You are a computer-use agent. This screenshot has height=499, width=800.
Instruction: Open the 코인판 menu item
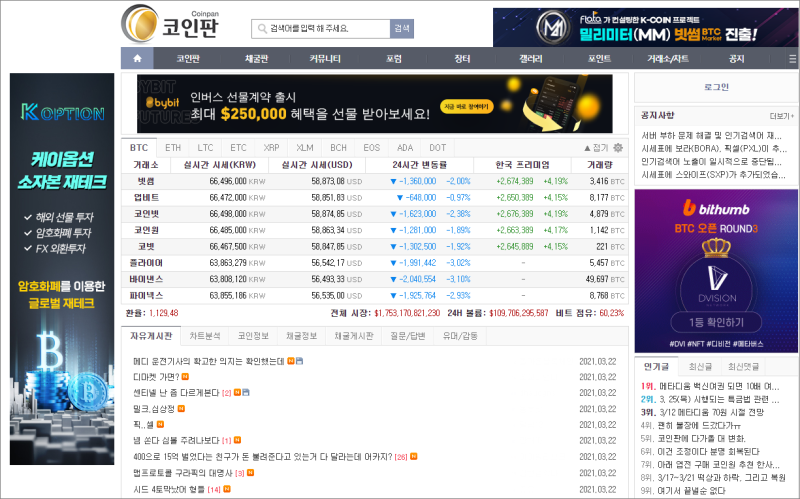click(x=188, y=59)
